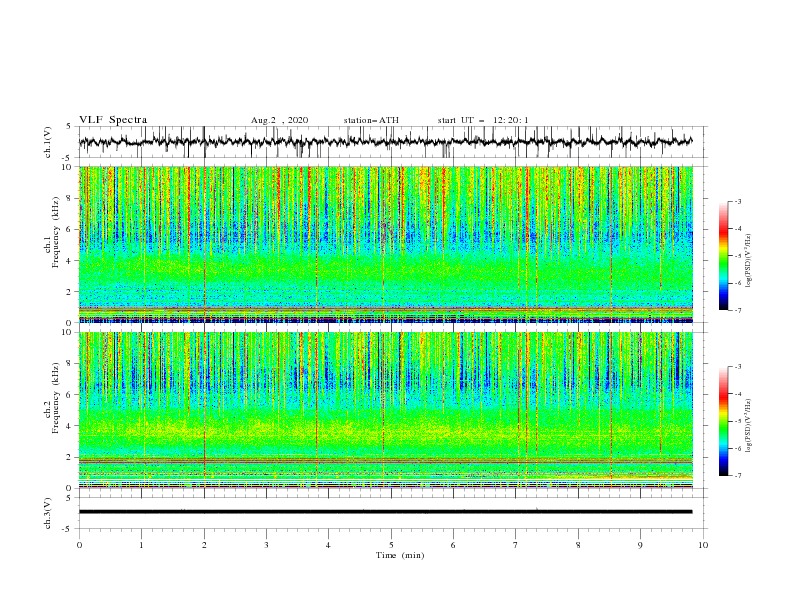Pick the ch.1 PSD color scale bar

(724, 256)
